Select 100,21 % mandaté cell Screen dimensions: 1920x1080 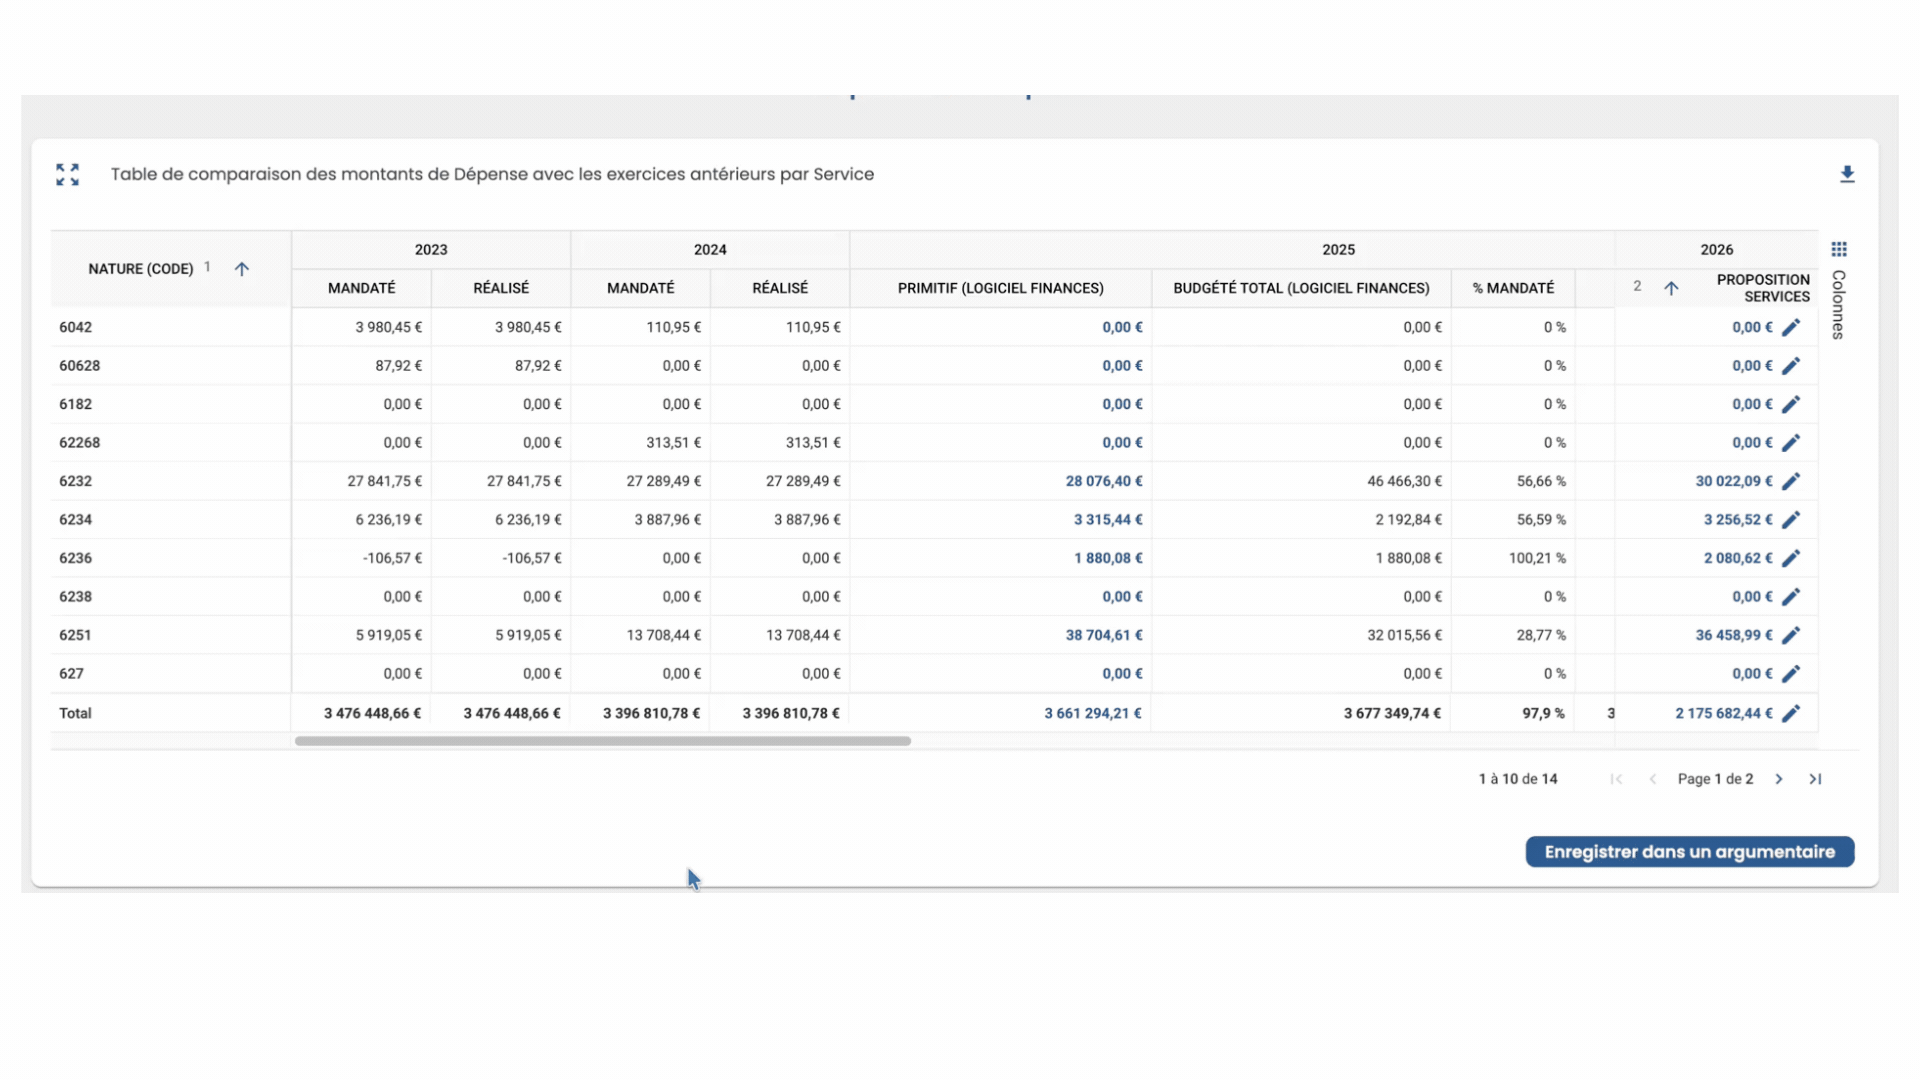pyautogui.click(x=1537, y=558)
